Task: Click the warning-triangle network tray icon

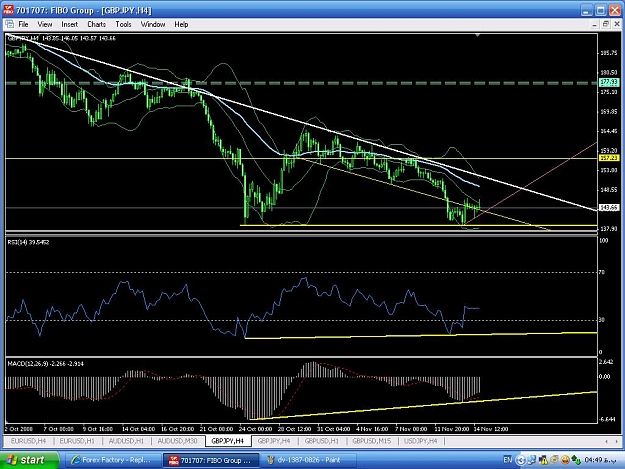Action: click(542, 460)
